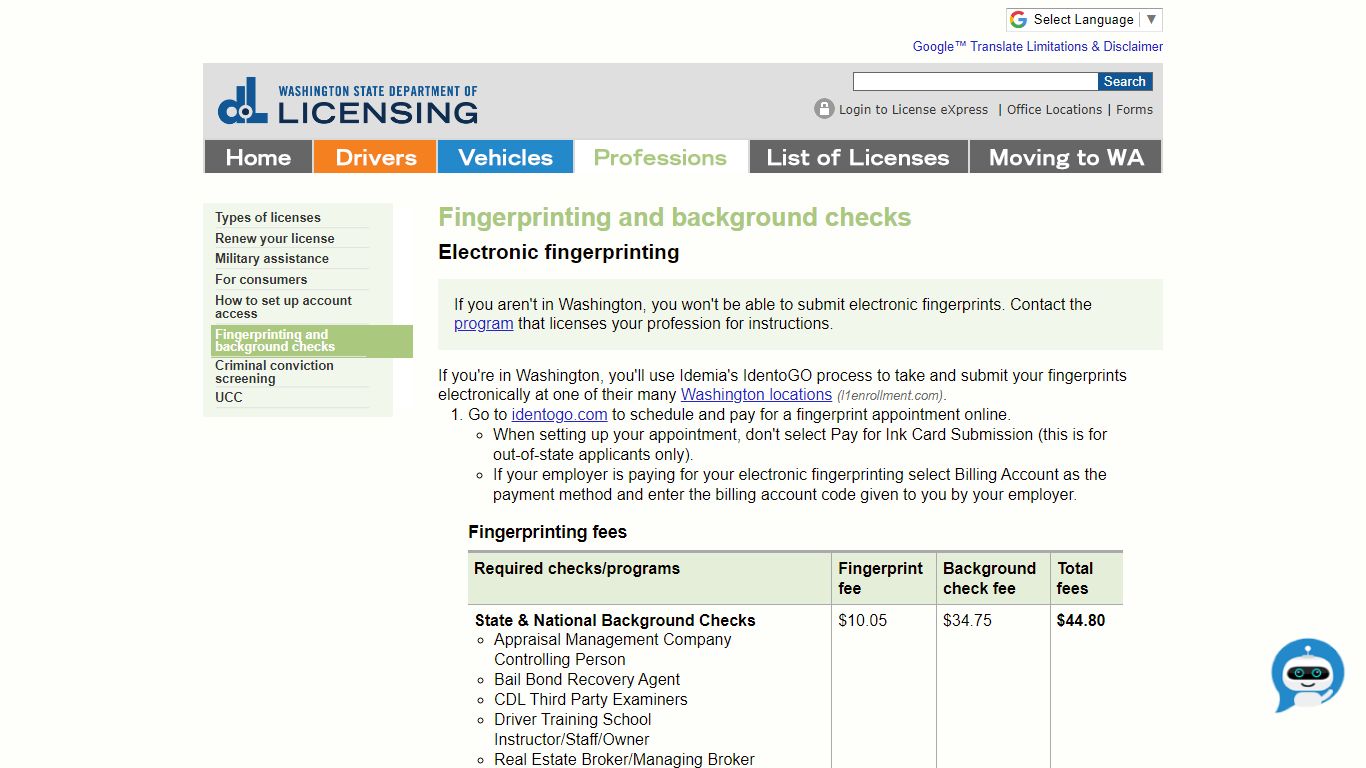Click the Google logo in language selector
The width and height of the screenshot is (1366, 768).
[1019, 20]
